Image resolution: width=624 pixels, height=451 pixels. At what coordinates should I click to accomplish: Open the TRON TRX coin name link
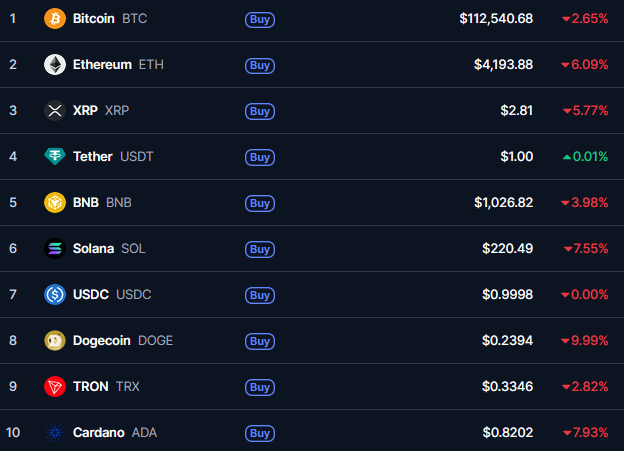[x=106, y=387]
